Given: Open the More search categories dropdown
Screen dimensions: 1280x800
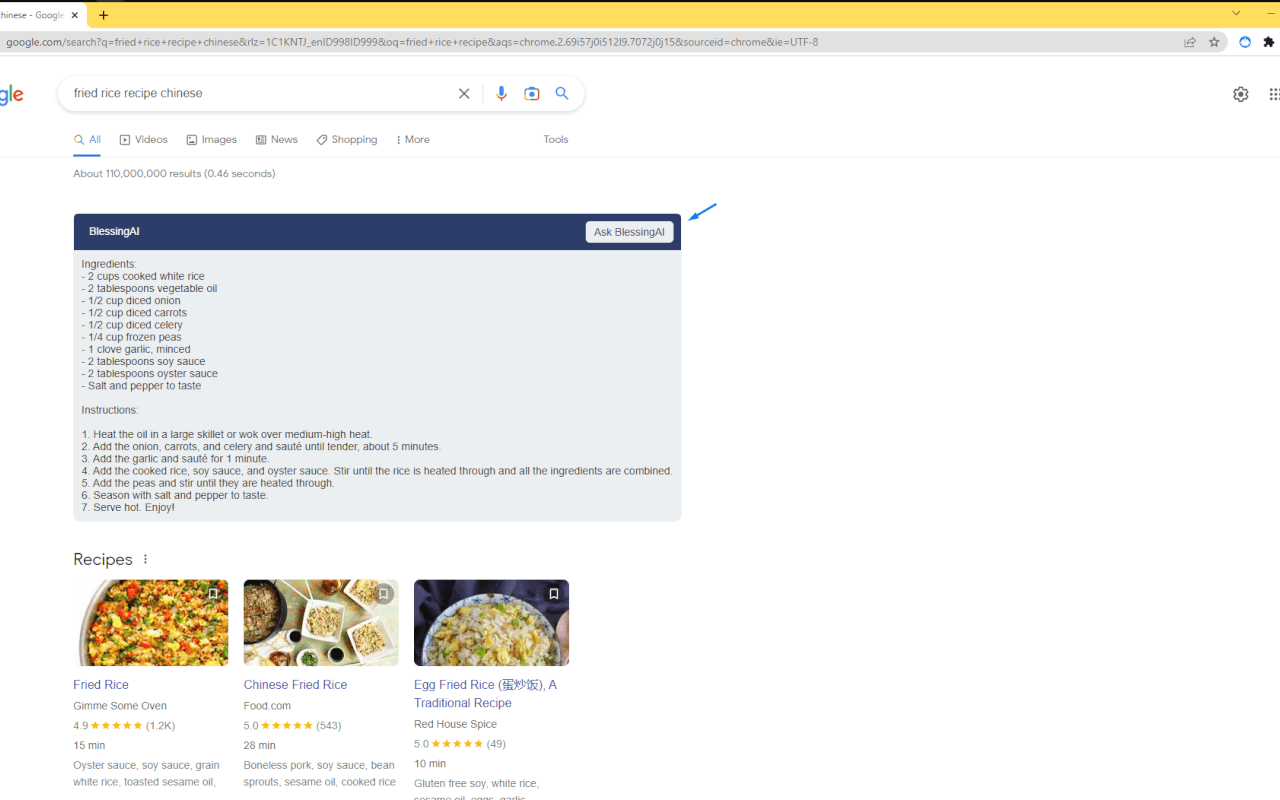Looking at the screenshot, I should 412,139.
